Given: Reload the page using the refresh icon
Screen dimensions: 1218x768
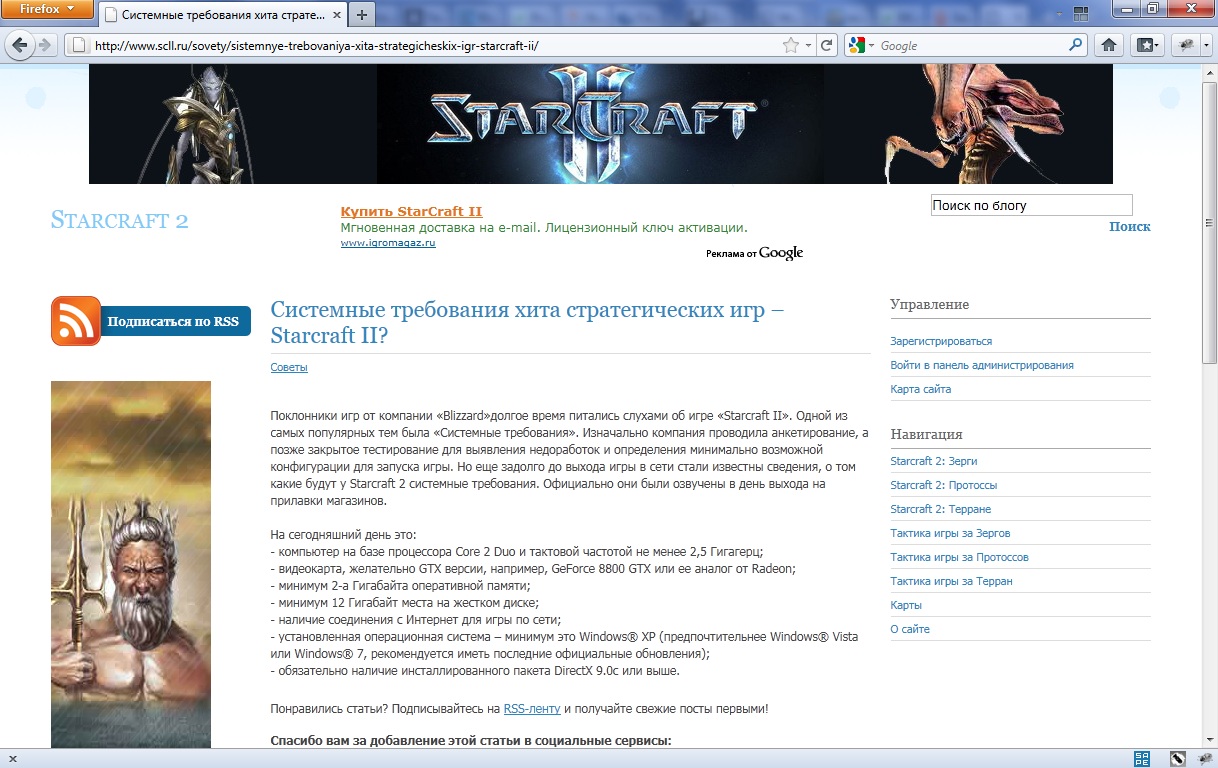Looking at the screenshot, I should (x=826, y=45).
